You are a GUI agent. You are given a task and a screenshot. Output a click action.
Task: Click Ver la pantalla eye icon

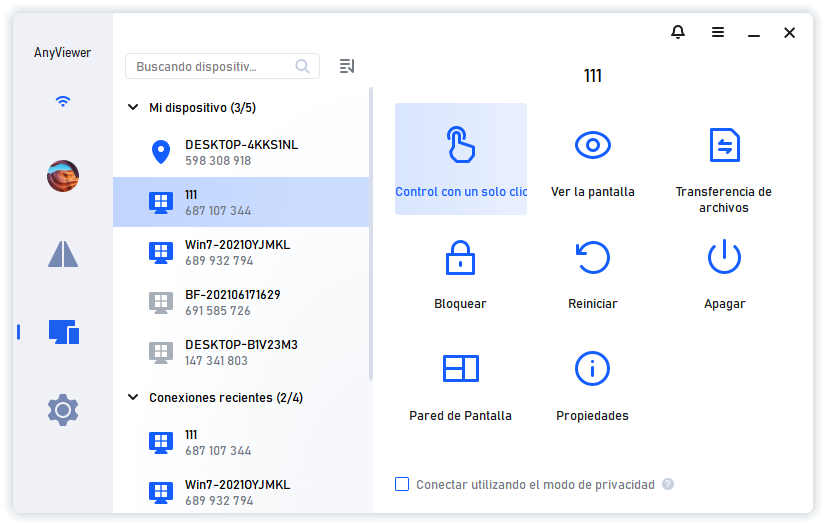pos(593,145)
